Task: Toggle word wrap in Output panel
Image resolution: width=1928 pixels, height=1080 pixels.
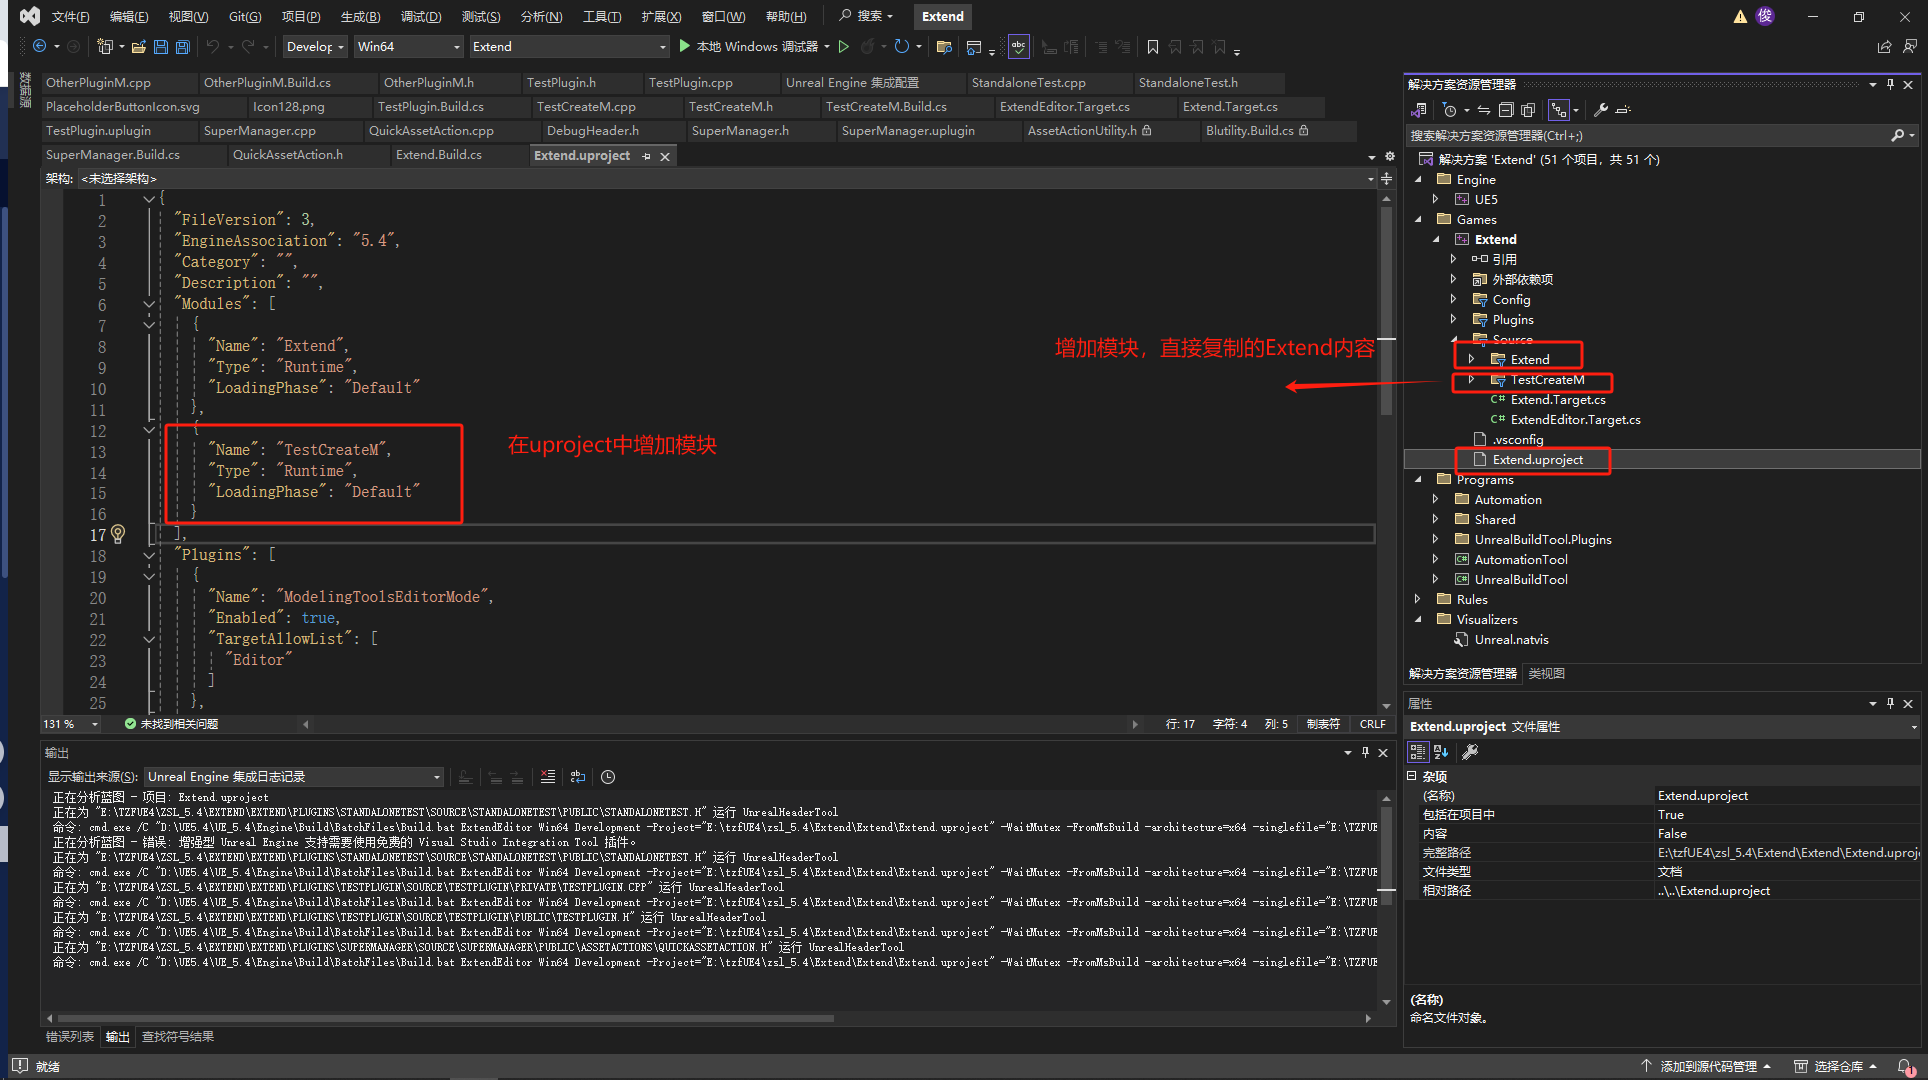Action: pyautogui.click(x=578, y=777)
